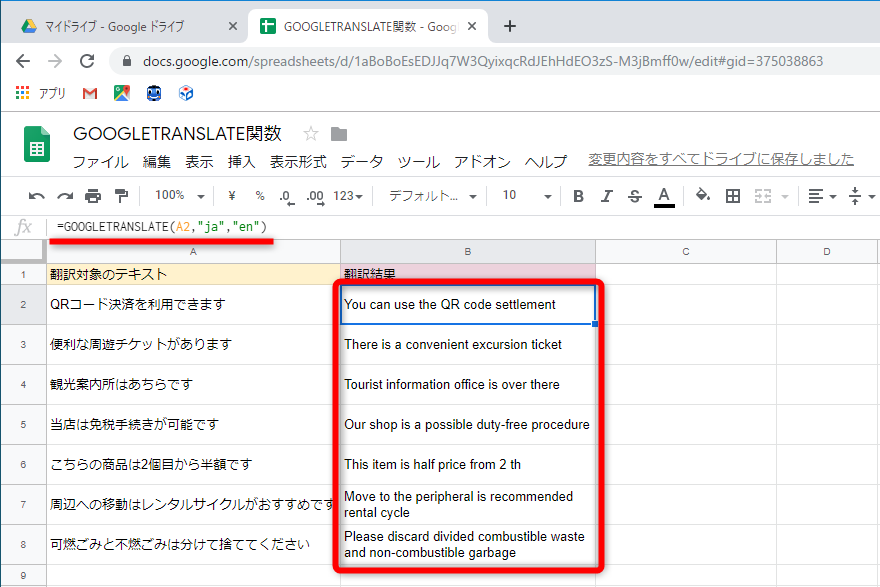880x587 pixels.
Task: Apply bold formatting to selected cell
Action: pos(578,196)
